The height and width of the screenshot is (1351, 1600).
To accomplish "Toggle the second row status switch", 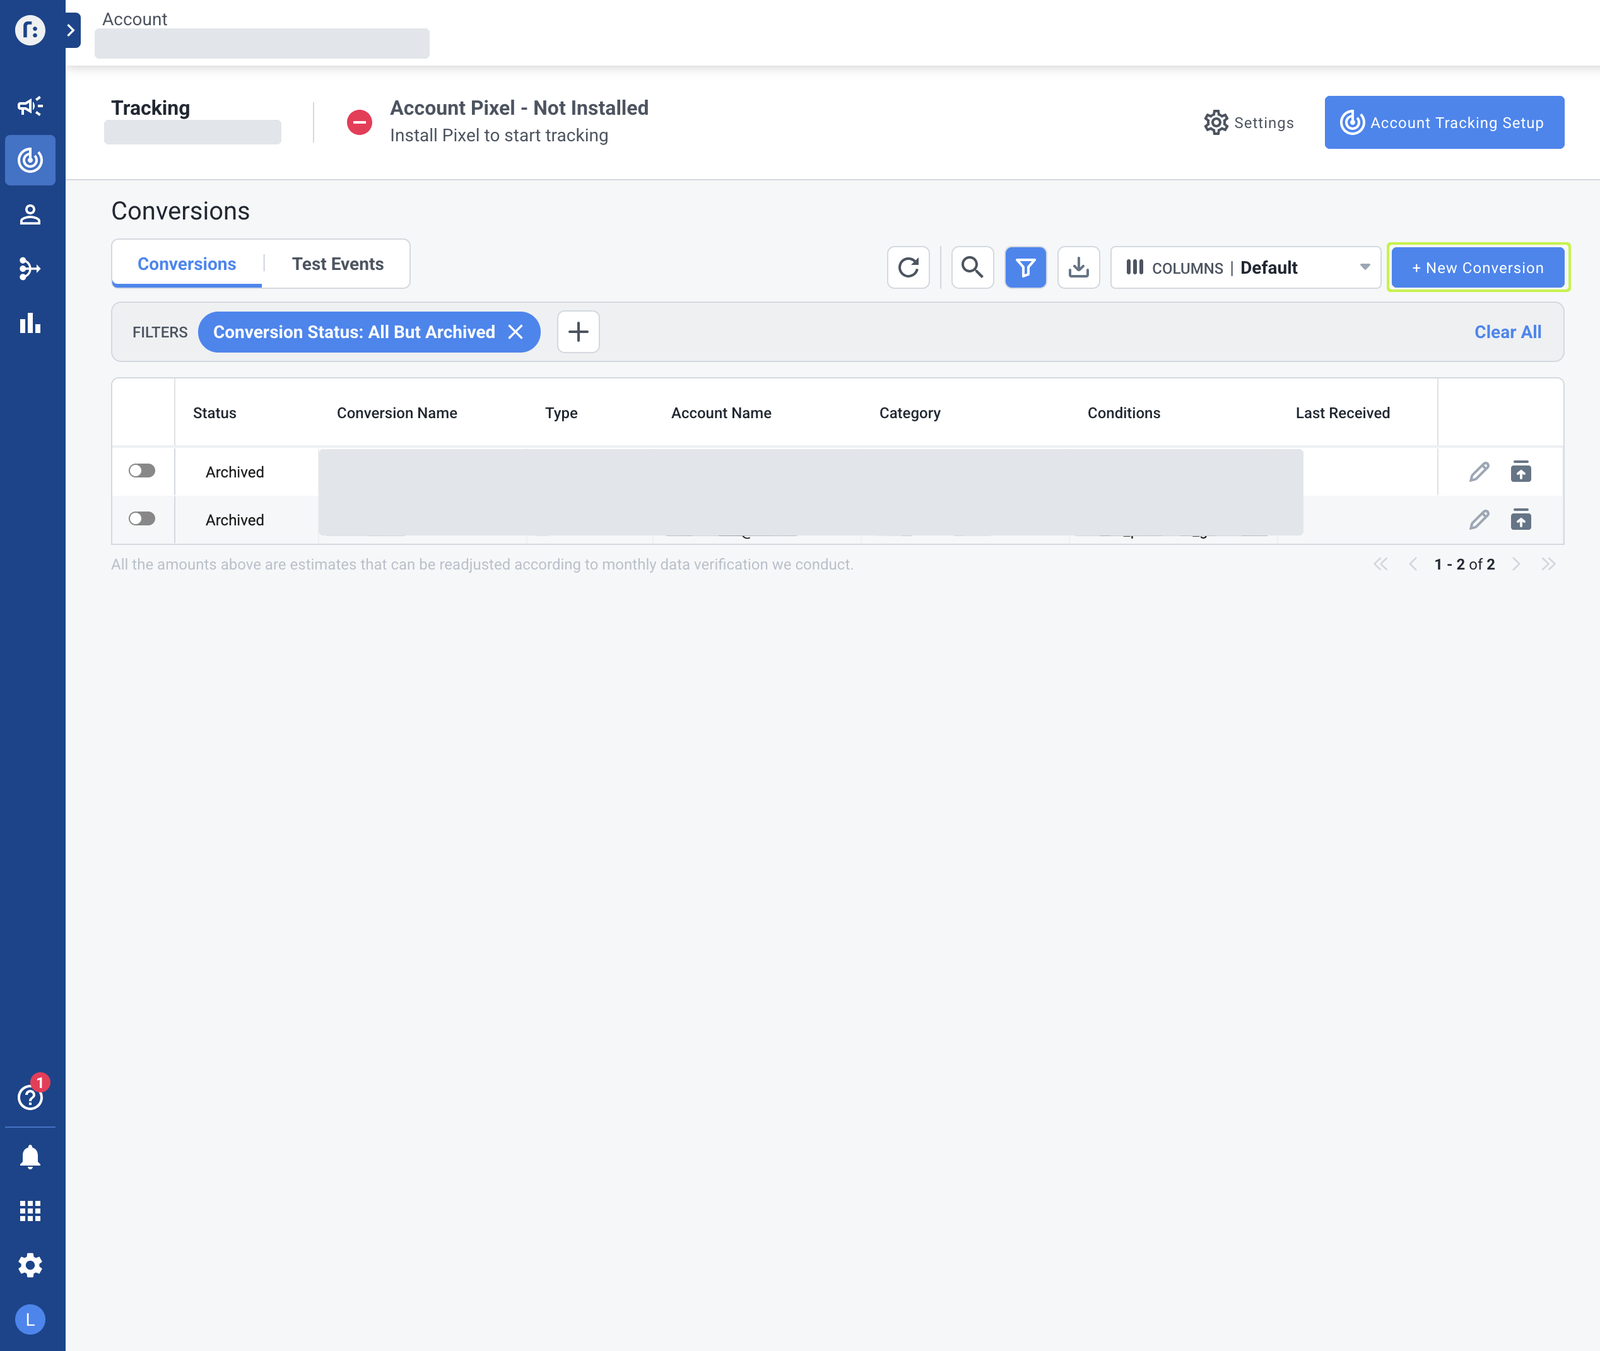I will (x=142, y=519).
